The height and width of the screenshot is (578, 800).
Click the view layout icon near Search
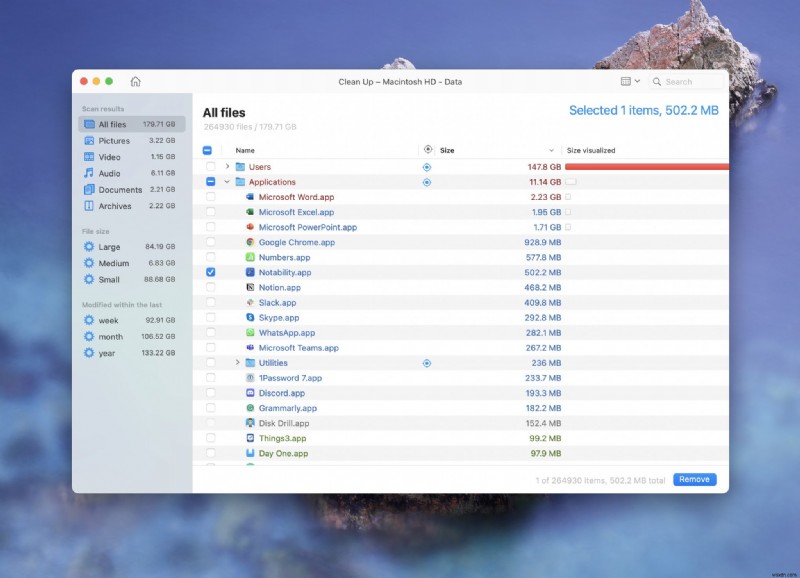pos(625,82)
